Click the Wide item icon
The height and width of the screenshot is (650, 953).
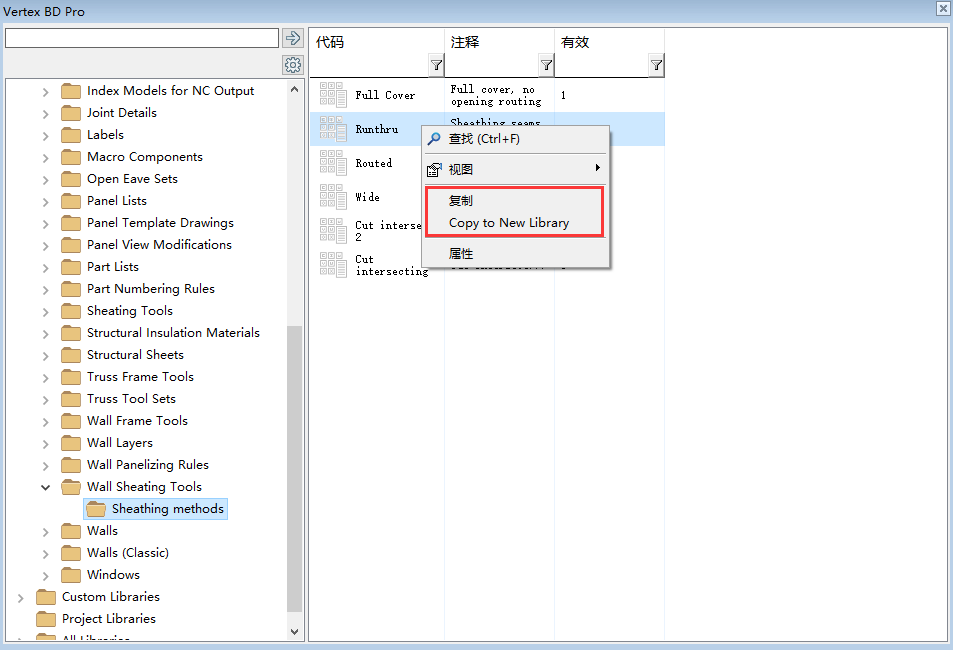tap(333, 197)
